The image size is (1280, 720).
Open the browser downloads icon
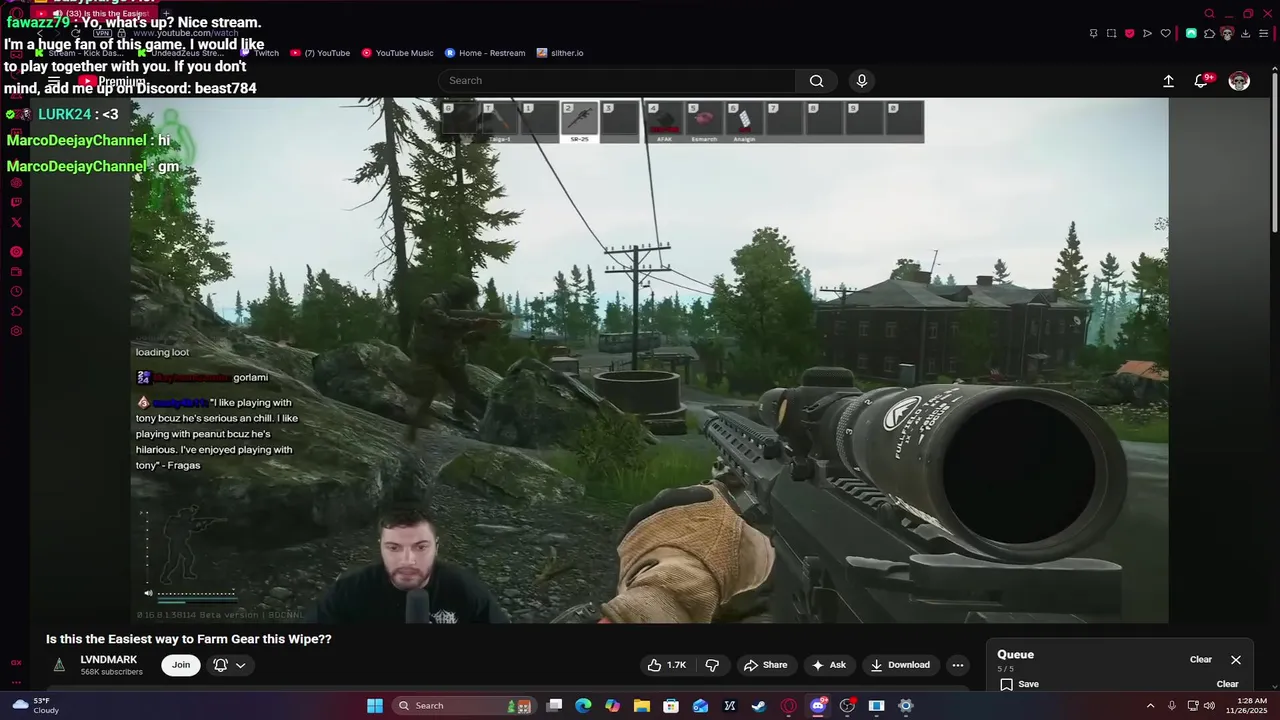(1245, 33)
